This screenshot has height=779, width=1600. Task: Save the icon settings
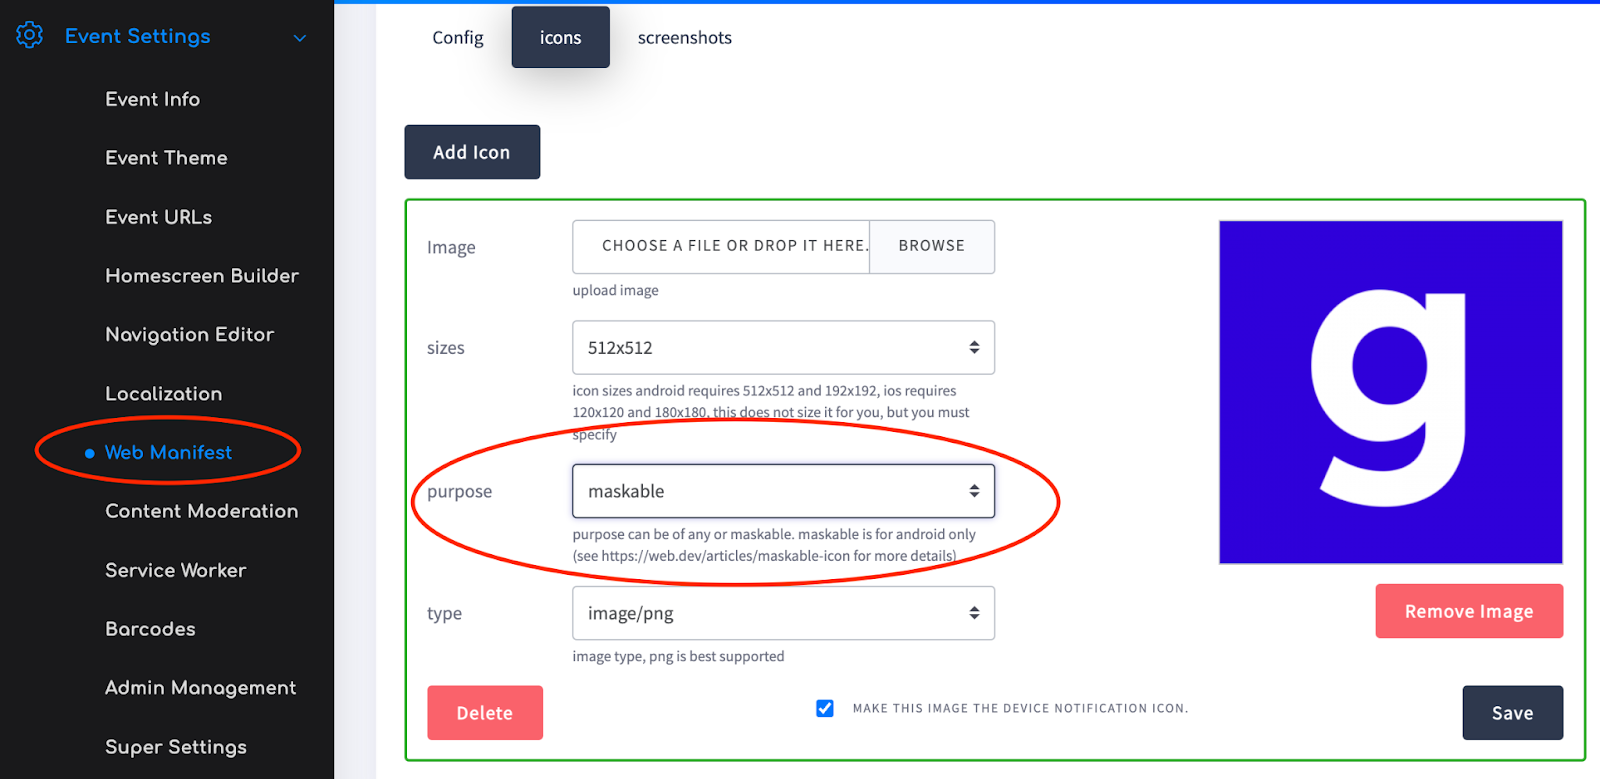[x=1512, y=713]
